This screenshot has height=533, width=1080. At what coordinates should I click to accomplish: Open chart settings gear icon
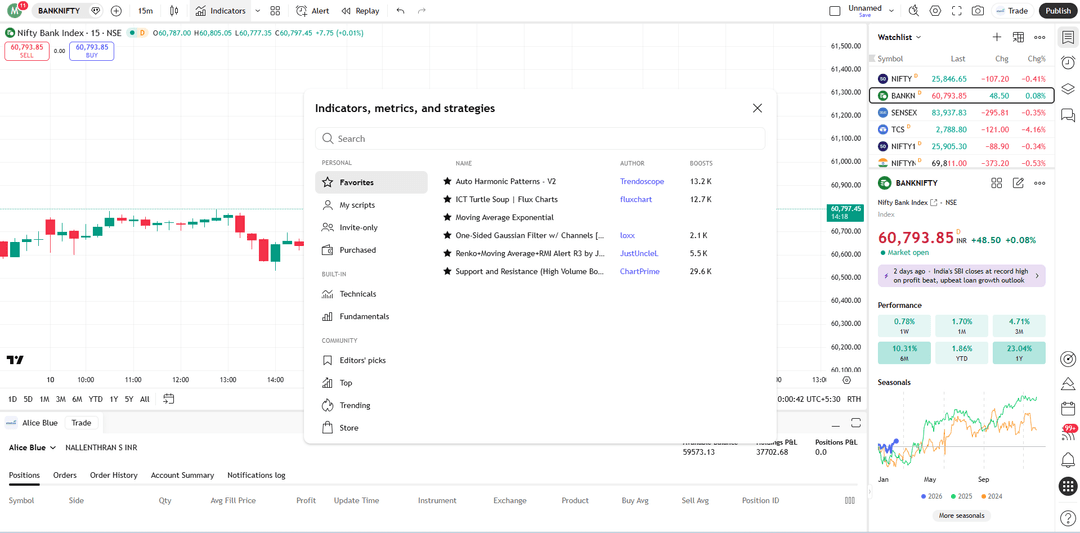tap(935, 11)
